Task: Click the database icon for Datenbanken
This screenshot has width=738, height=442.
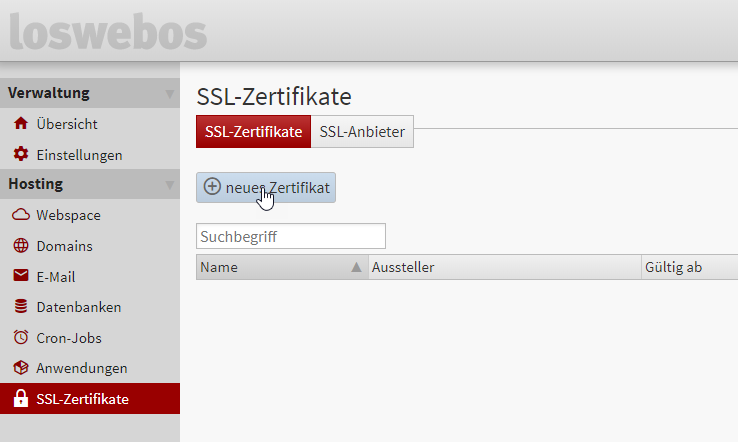Action: 20,307
